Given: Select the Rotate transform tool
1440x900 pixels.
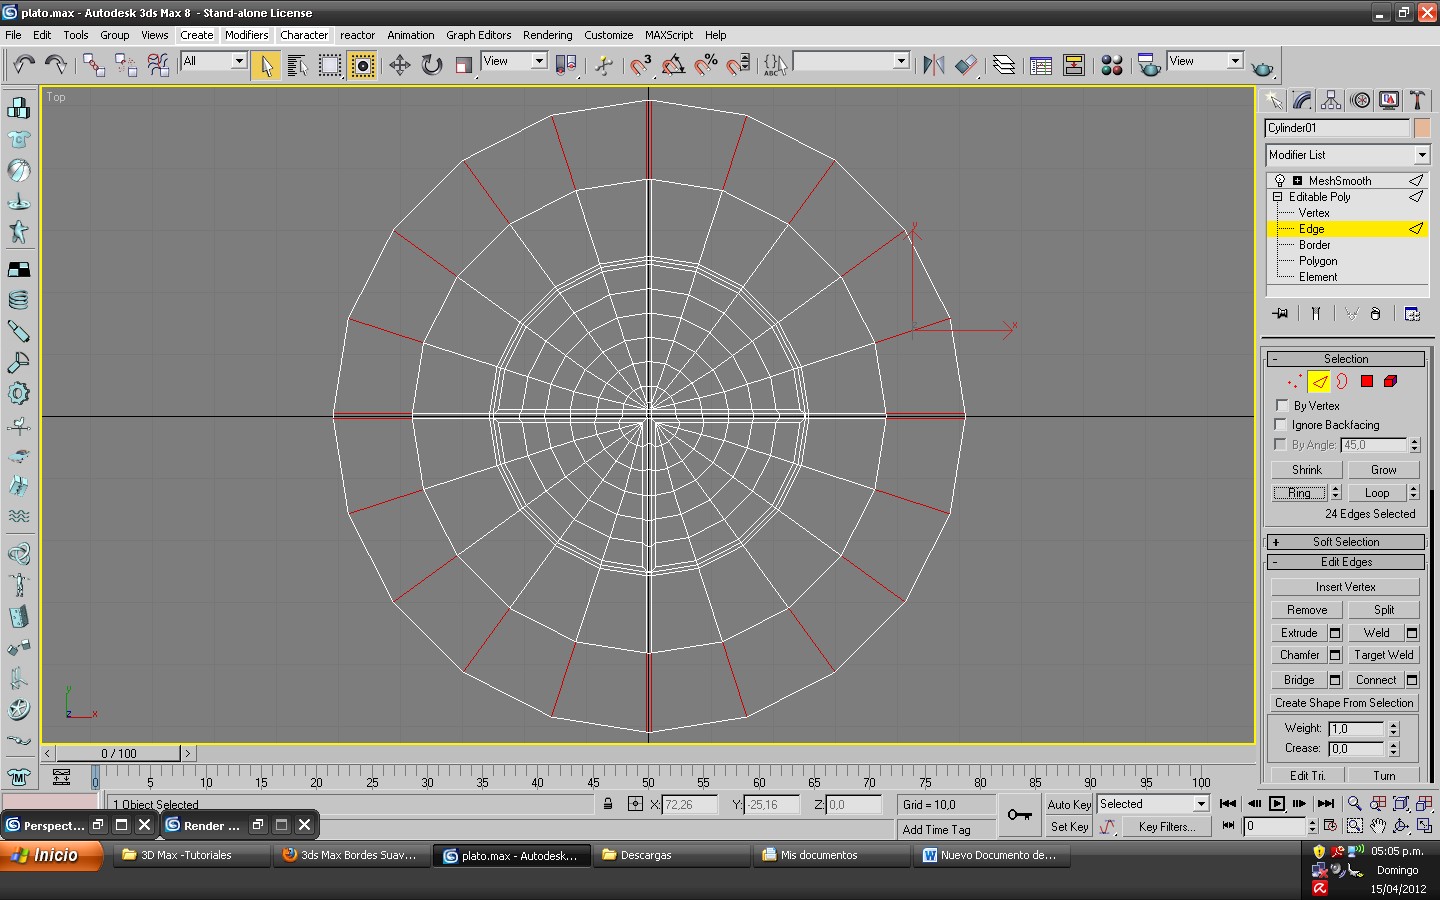Looking at the screenshot, I should tap(431, 65).
